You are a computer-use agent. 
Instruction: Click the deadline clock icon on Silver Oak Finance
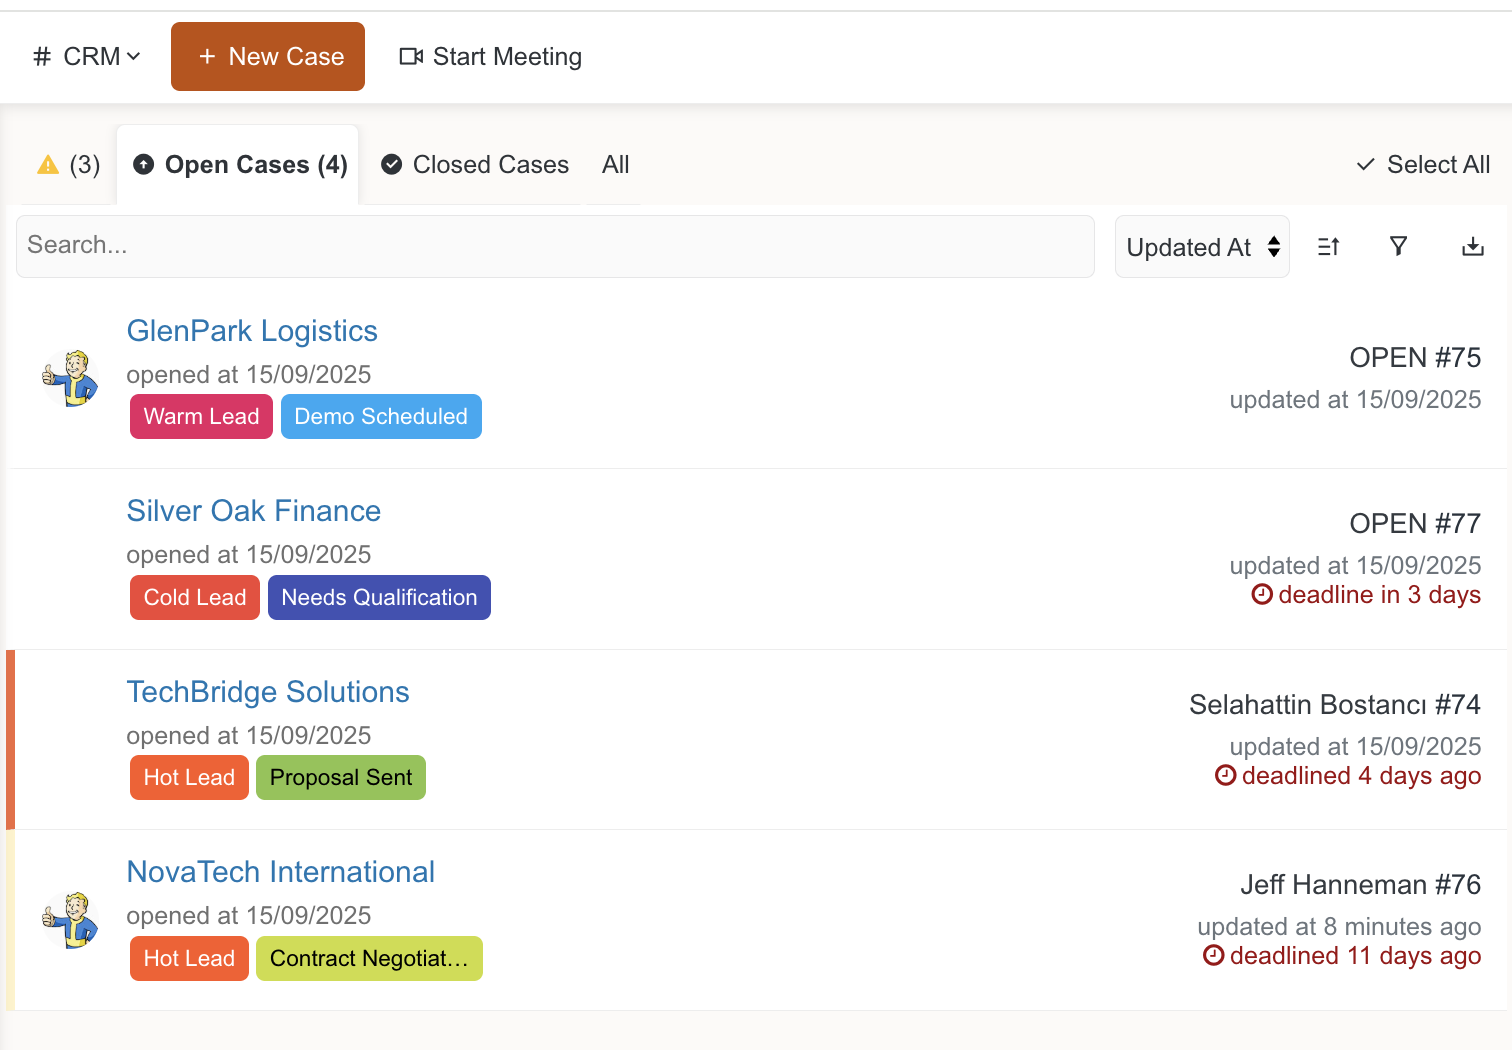(1261, 594)
